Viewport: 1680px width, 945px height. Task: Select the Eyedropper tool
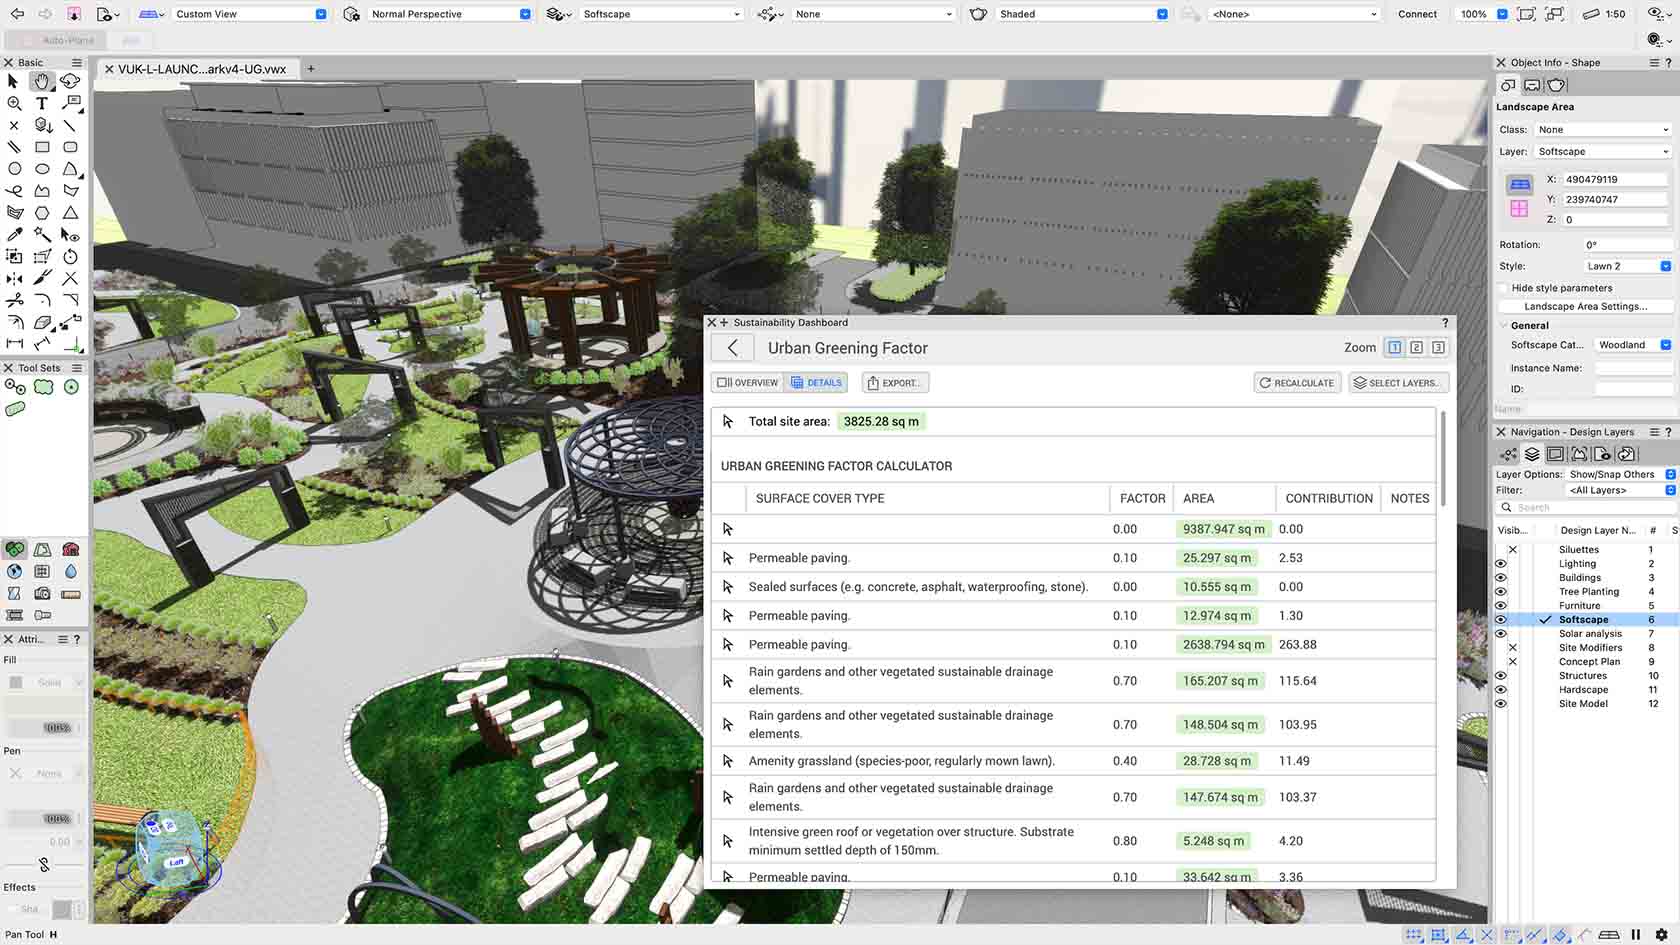14,234
